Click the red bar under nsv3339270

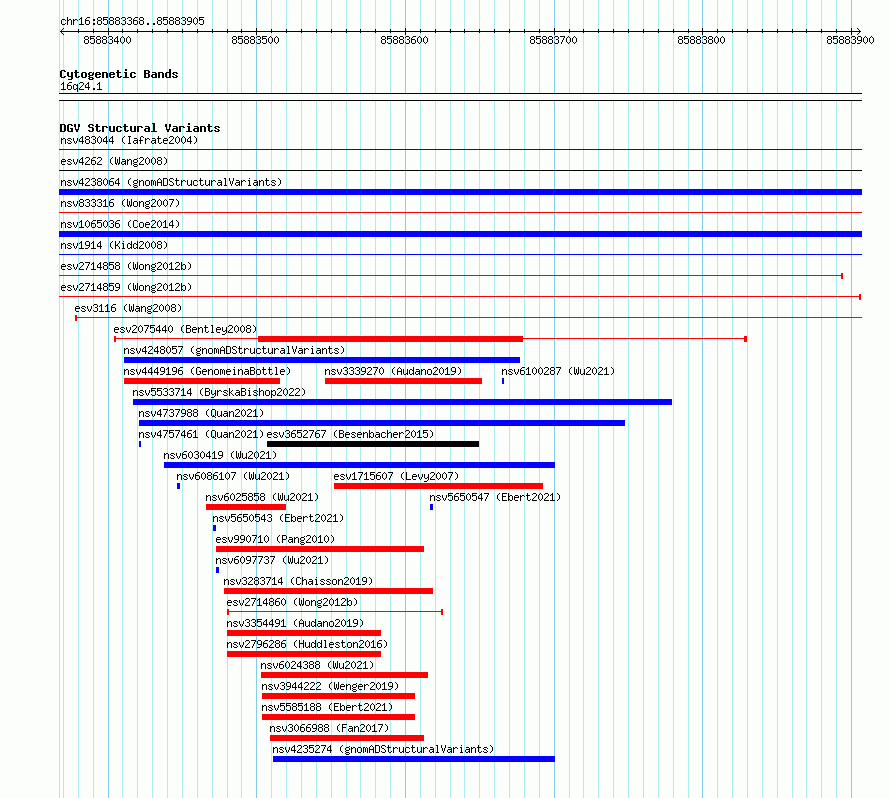(x=404, y=381)
